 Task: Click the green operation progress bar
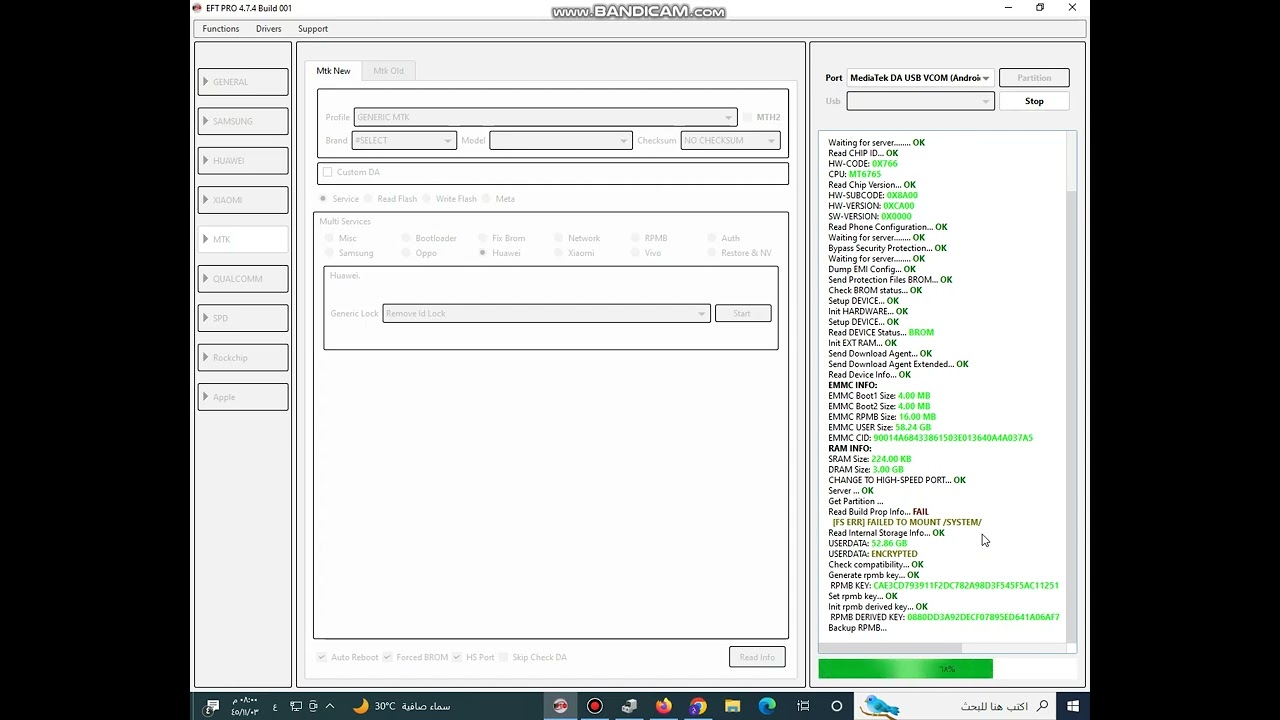point(905,669)
